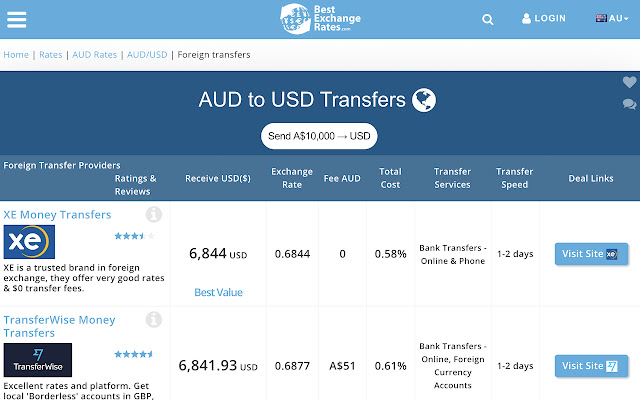Click TransferWise fee A$51
640x400 pixels.
click(342, 366)
